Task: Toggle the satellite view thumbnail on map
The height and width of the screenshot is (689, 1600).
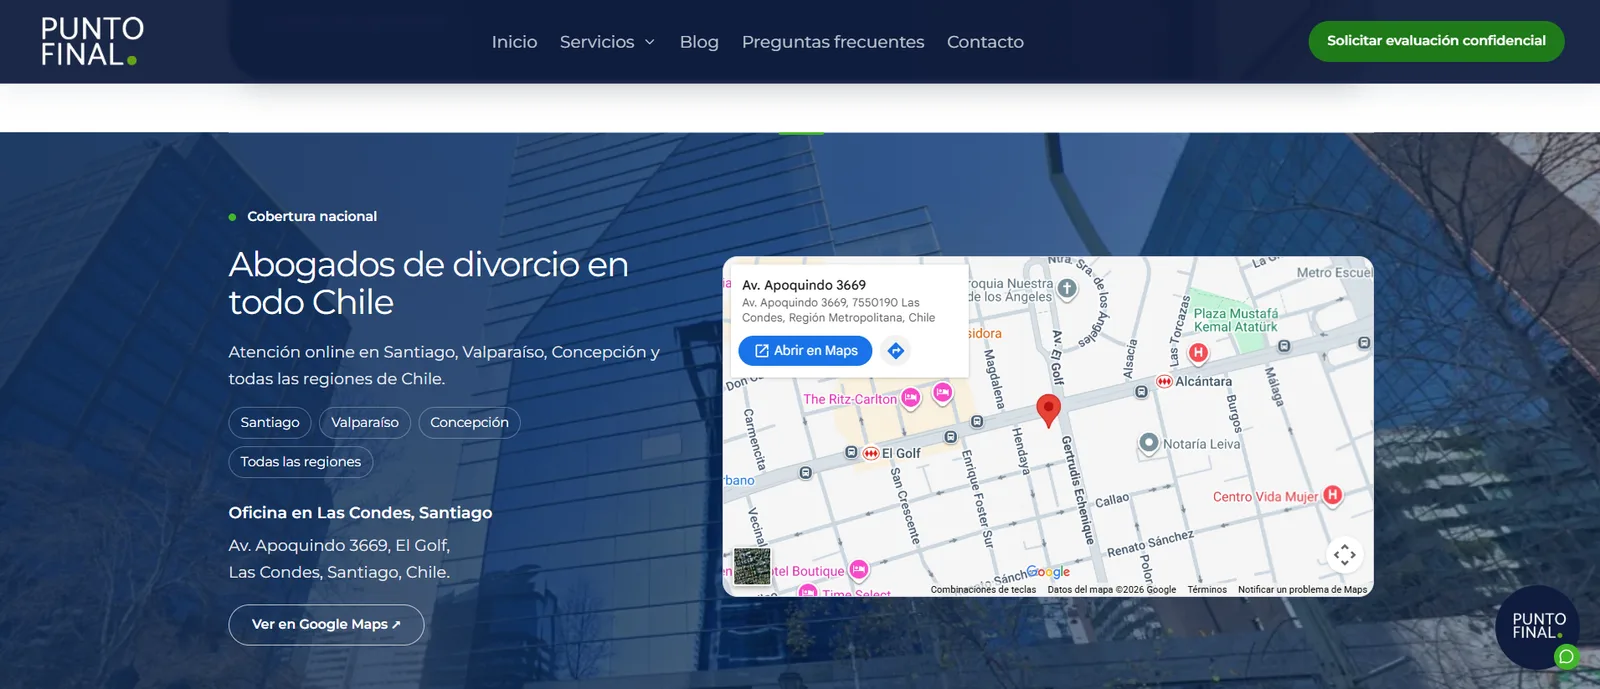Action: [752, 566]
